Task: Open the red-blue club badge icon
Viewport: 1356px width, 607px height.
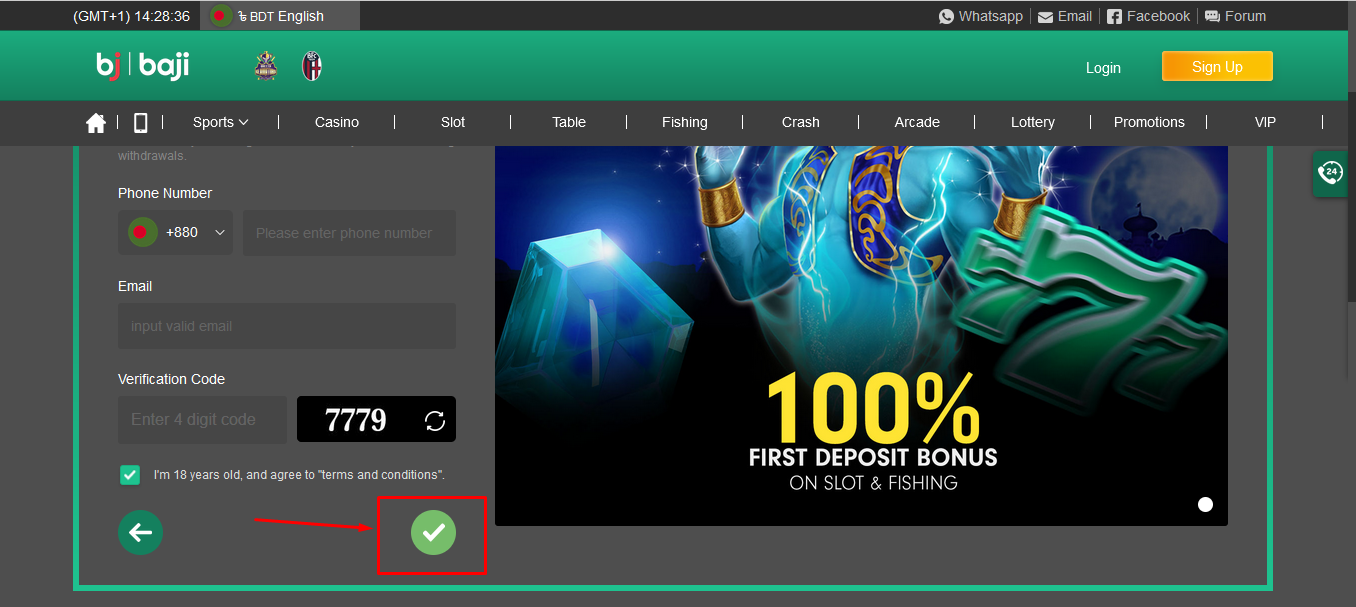Action: [x=312, y=66]
